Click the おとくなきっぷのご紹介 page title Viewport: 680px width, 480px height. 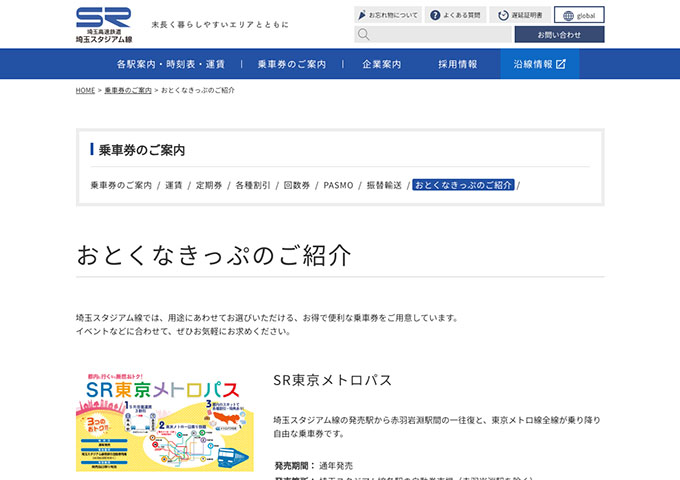pyautogui.click(x=213, y=255)
